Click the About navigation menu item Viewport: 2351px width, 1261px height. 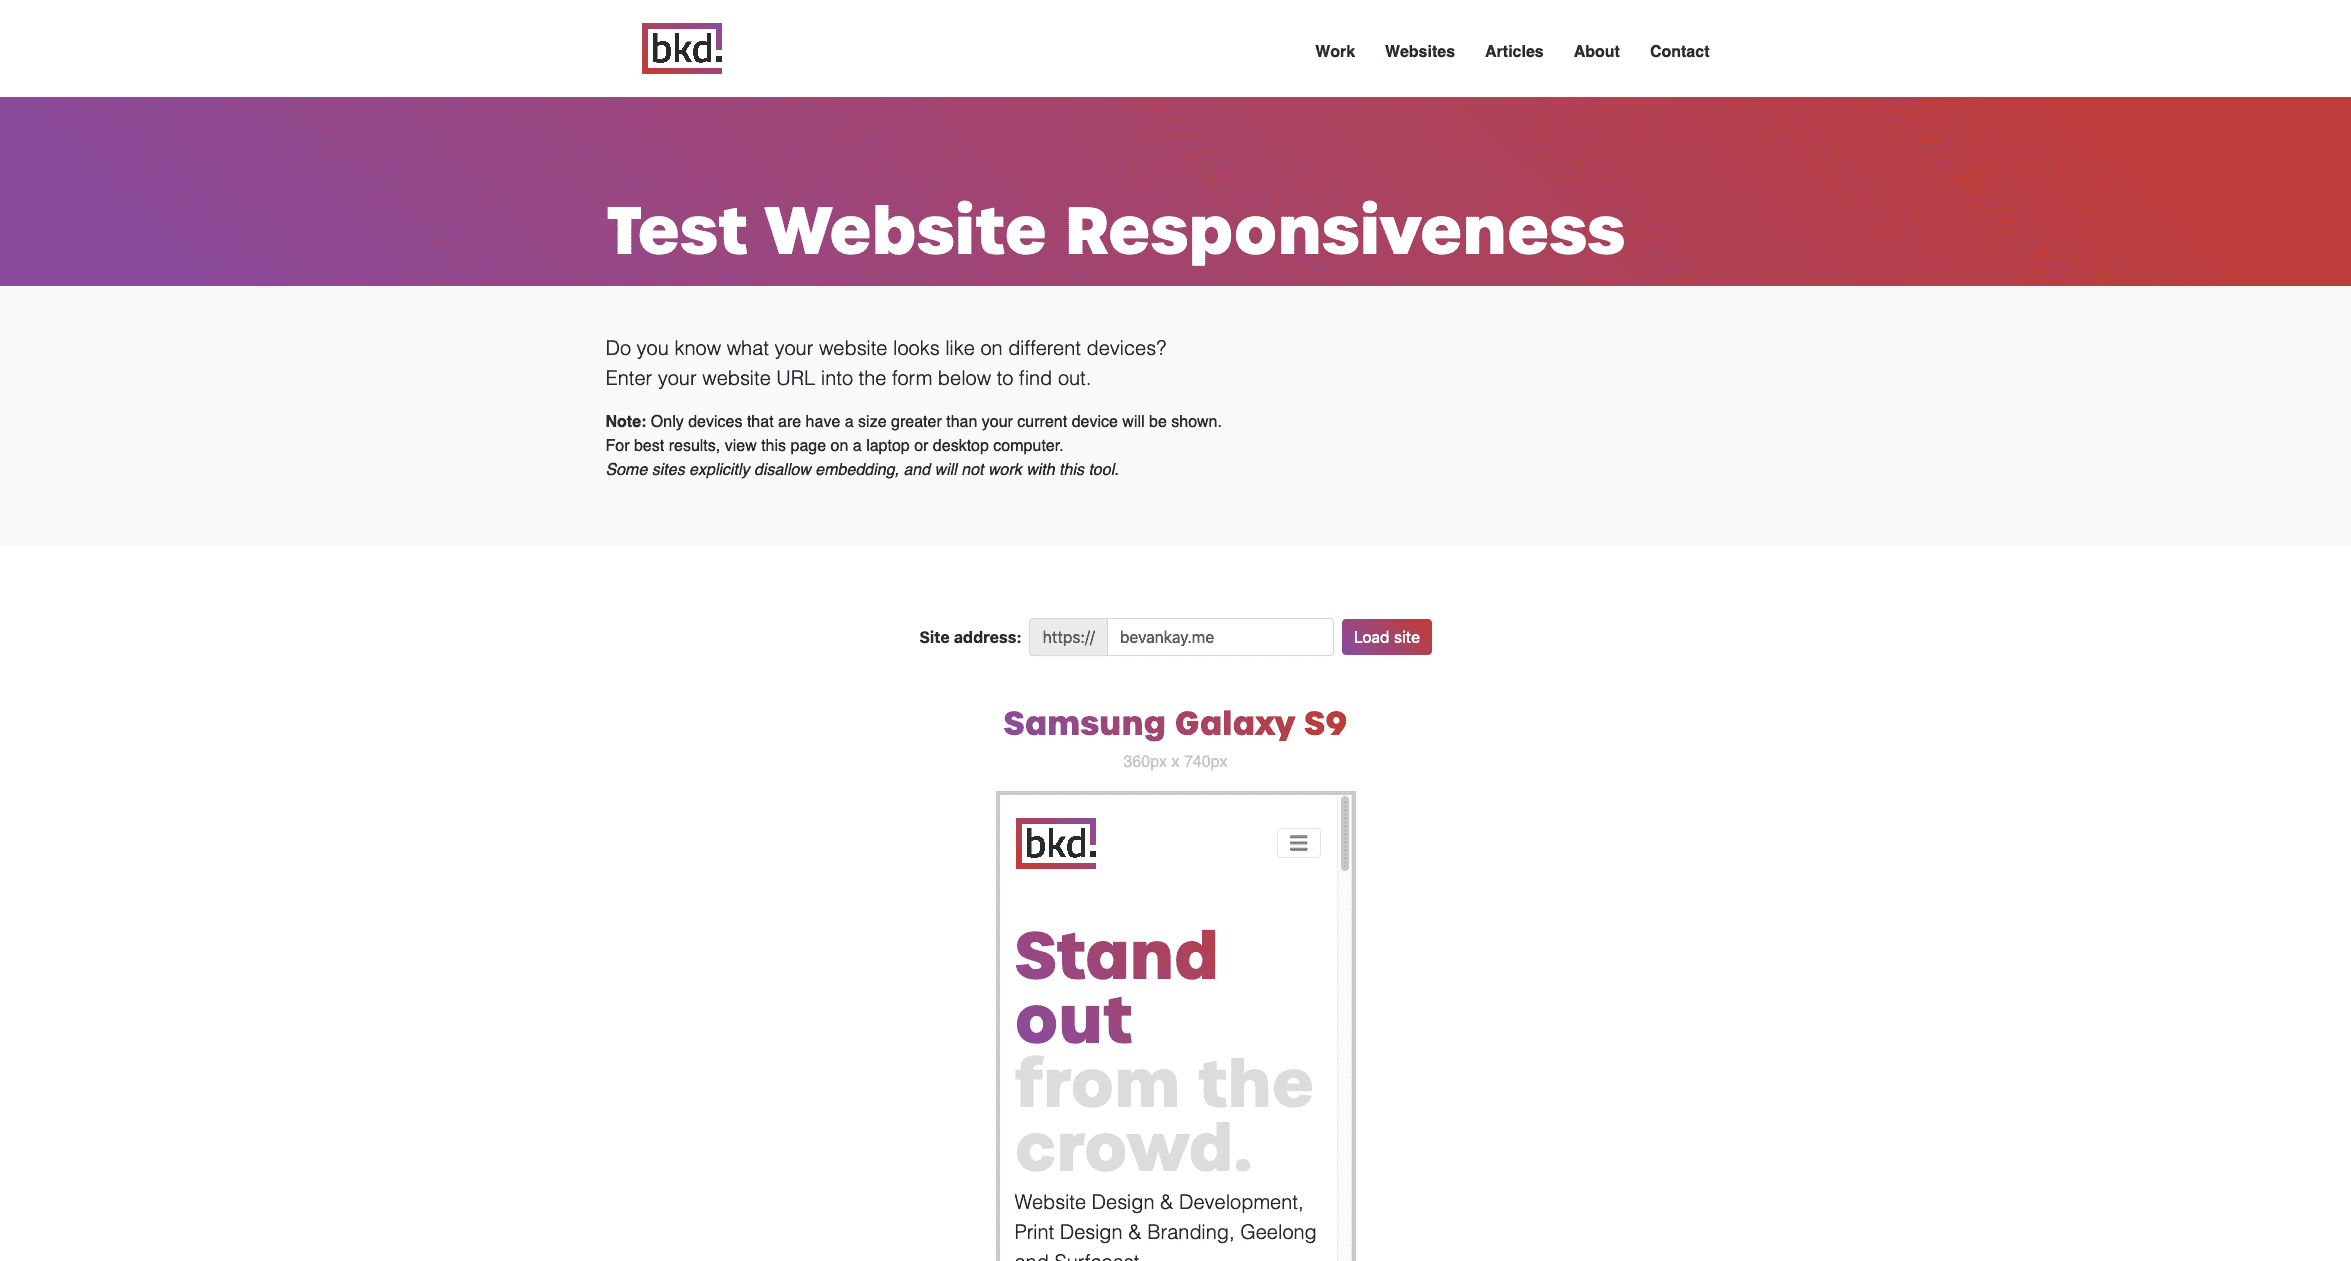(x=1595, y=50)
